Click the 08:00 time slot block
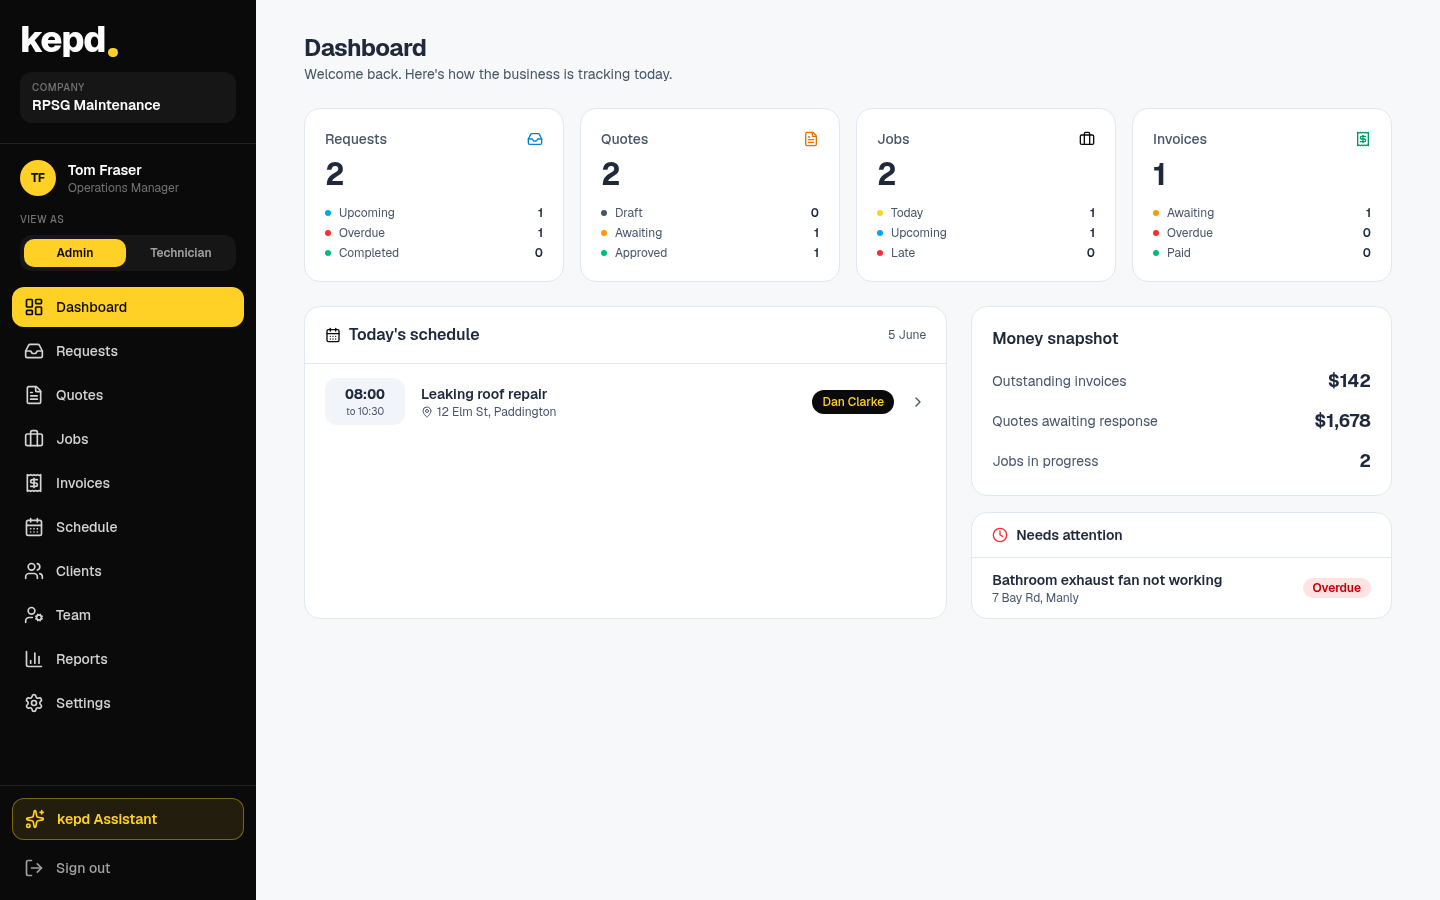This screenshot has height=900, width=1440. point(365,402)
